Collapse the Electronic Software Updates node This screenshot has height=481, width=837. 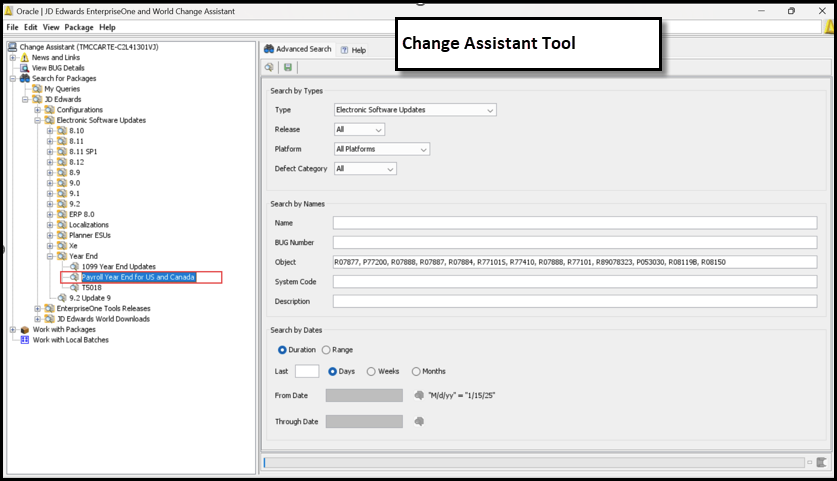[37, 120]
